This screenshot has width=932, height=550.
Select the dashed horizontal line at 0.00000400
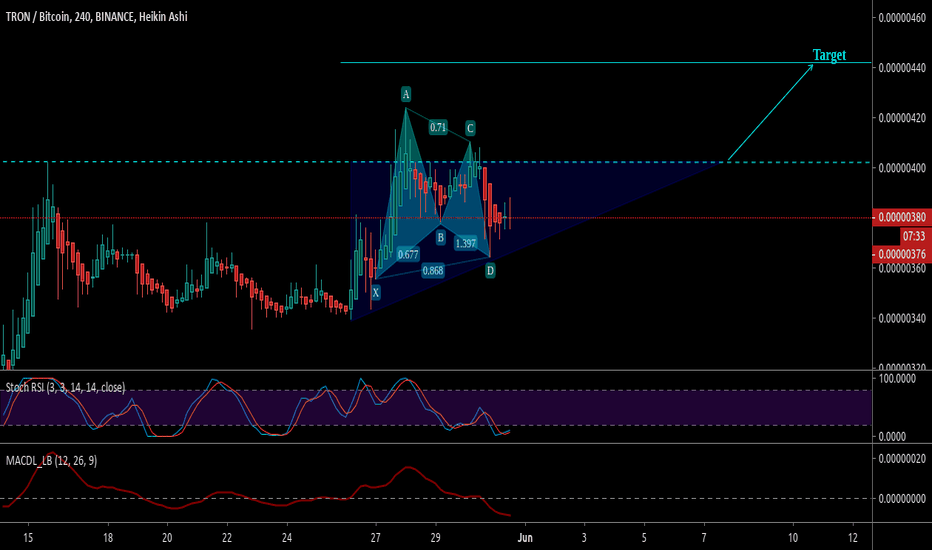436,162
